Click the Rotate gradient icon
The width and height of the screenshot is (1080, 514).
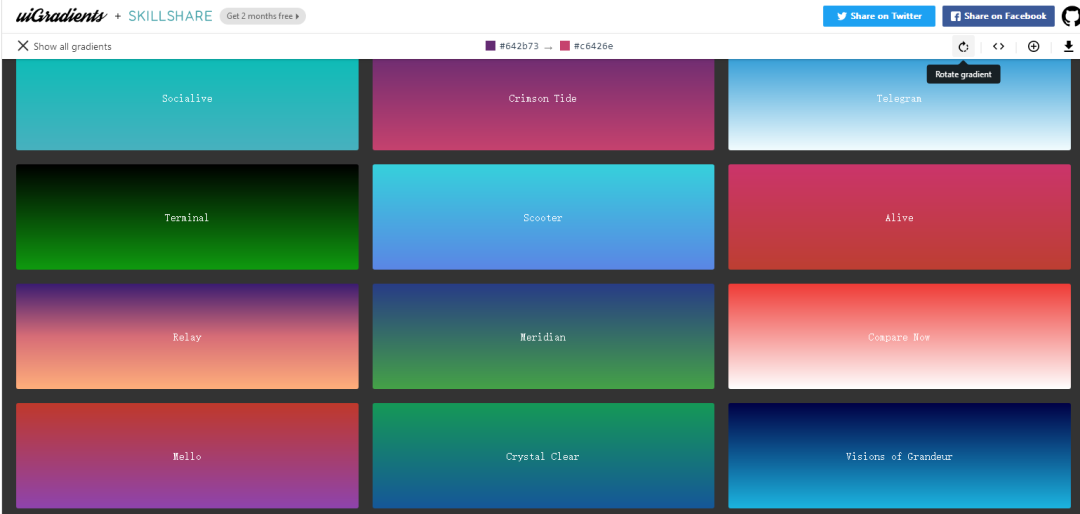coord(963,46)
